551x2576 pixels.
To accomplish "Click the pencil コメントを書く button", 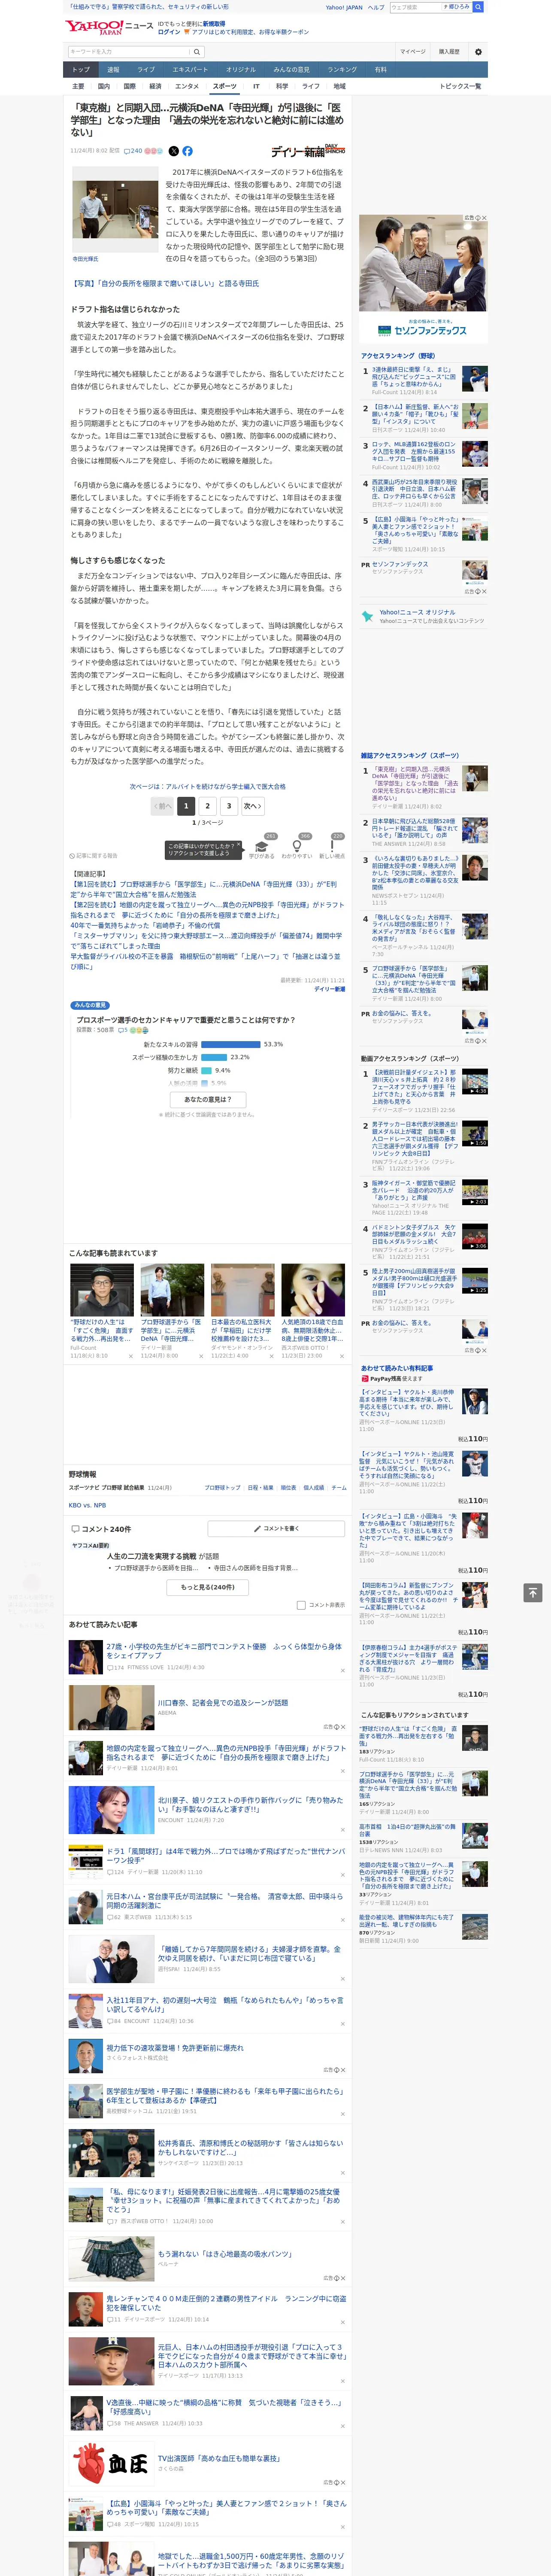I will coord(277,1528).
